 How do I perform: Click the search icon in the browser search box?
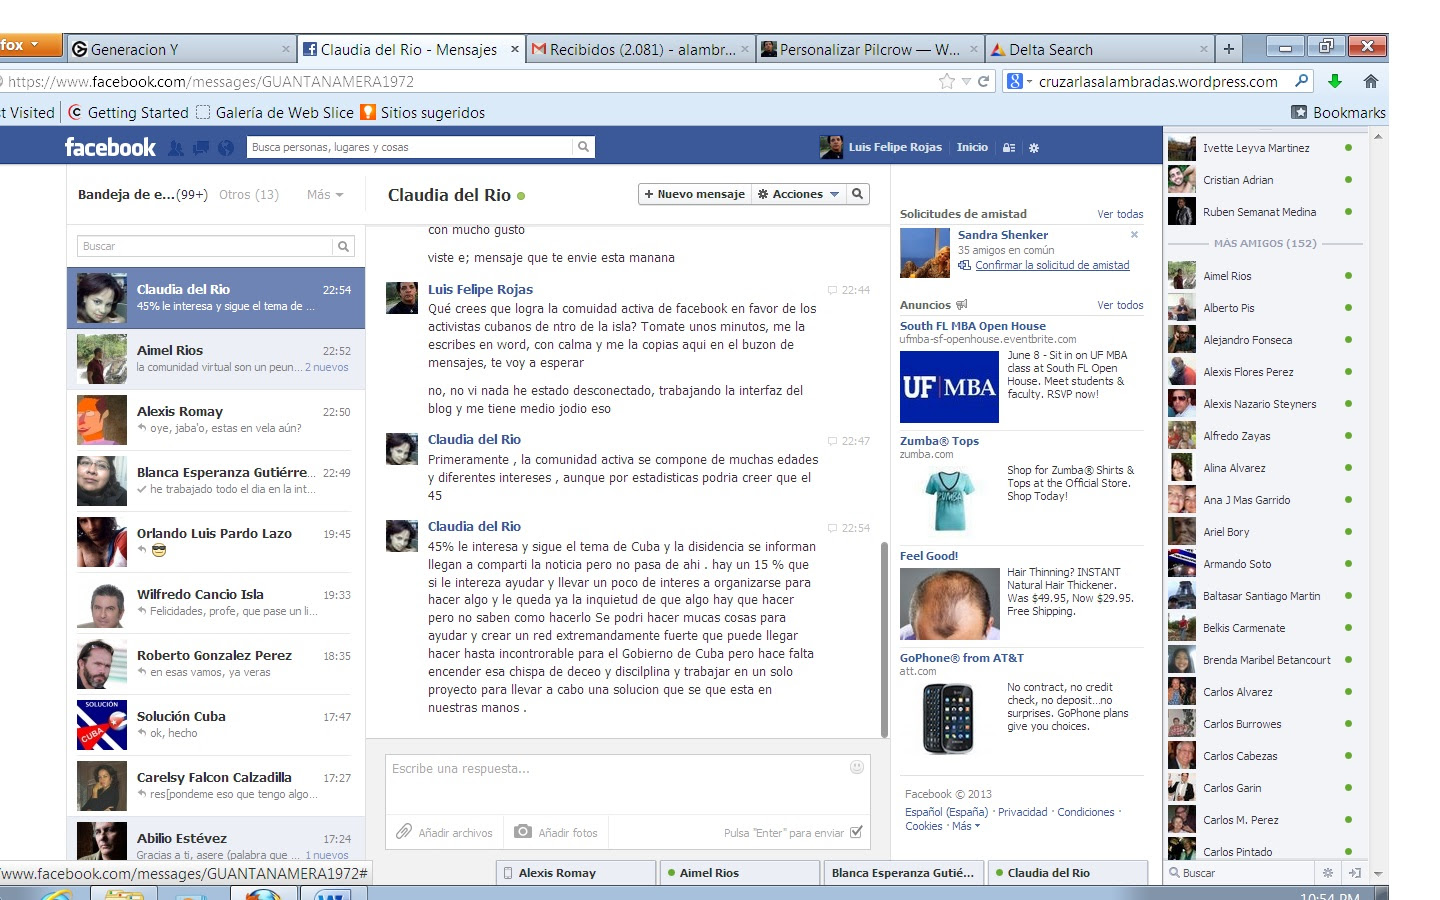coord(1301,81)
